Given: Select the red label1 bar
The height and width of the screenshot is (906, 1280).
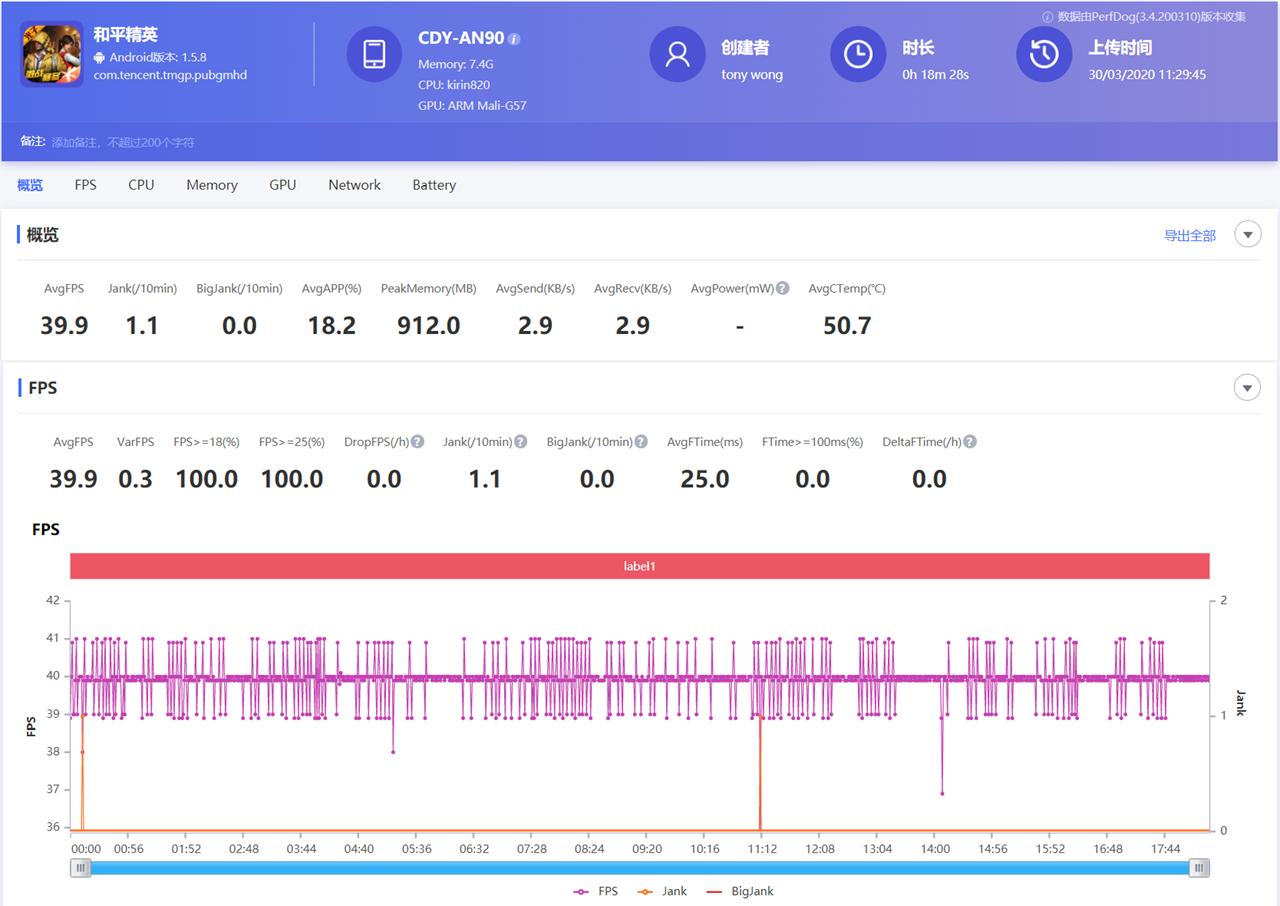Looking at the screenshot, I should click(x=639, y=566).
